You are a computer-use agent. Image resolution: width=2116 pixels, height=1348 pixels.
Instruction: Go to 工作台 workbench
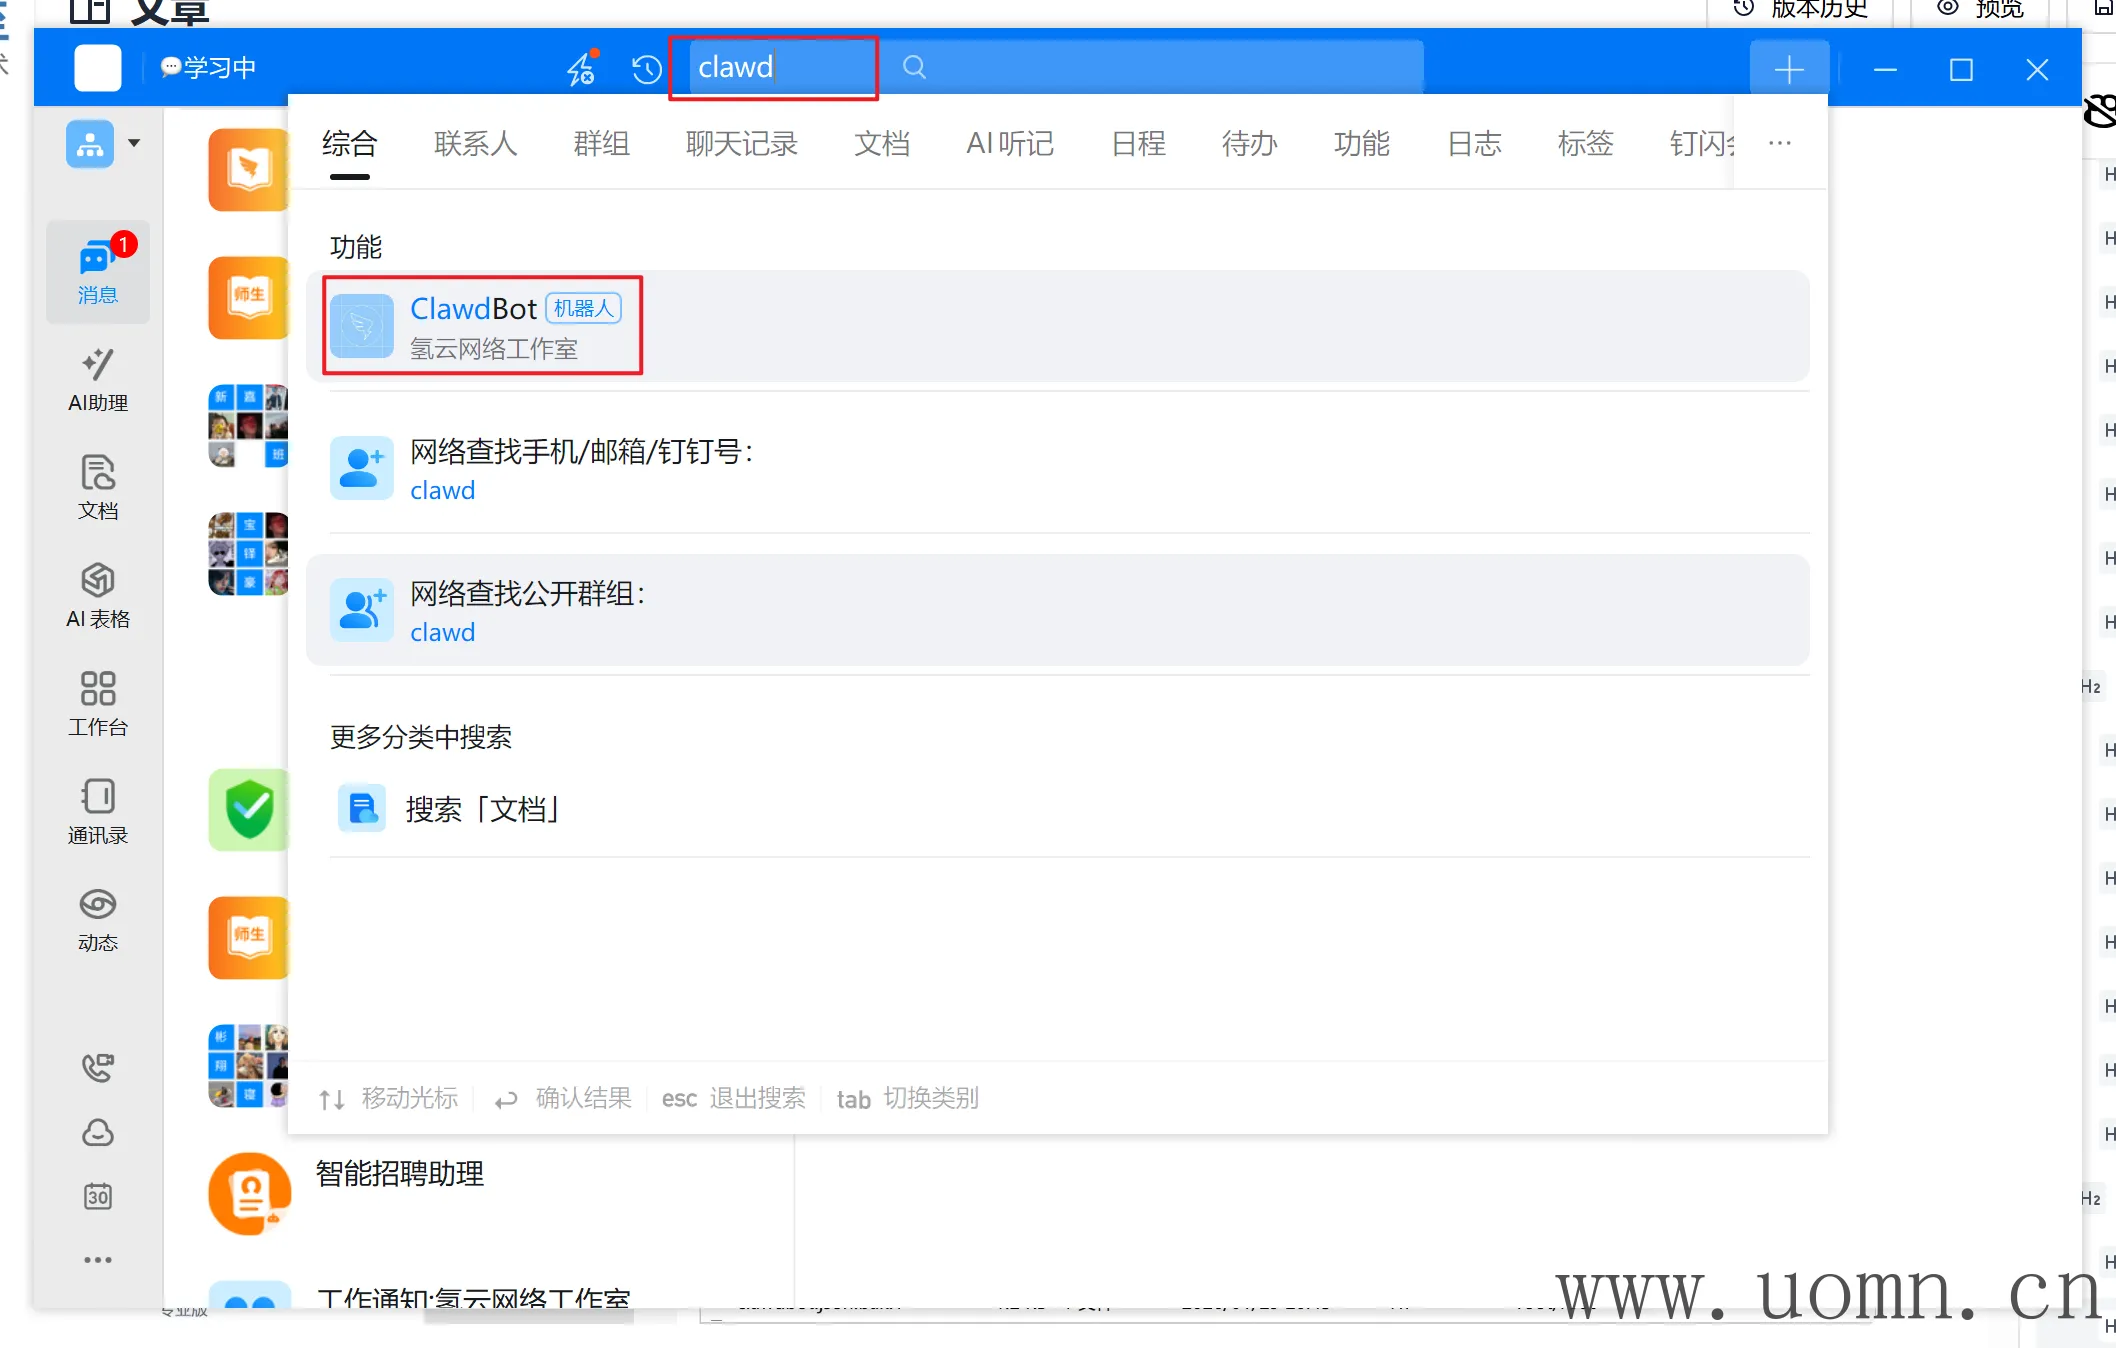tap(97, 703)
